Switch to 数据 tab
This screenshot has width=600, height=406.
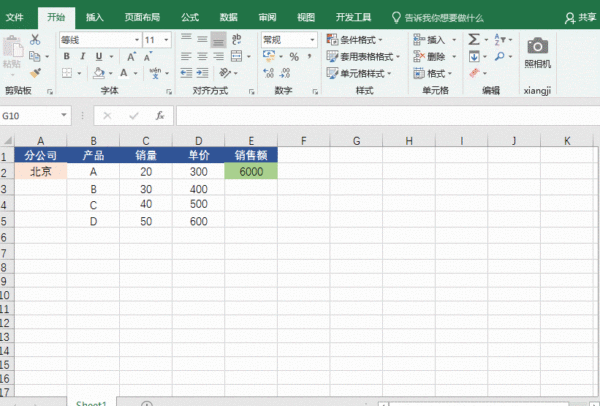click(228, 17)
